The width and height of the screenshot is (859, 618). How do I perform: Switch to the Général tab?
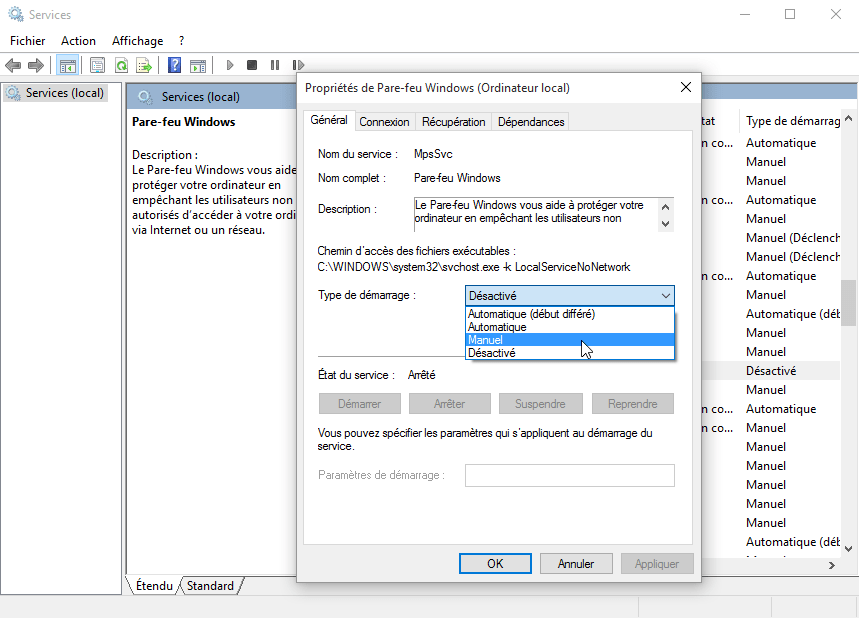tap(329, 121)
